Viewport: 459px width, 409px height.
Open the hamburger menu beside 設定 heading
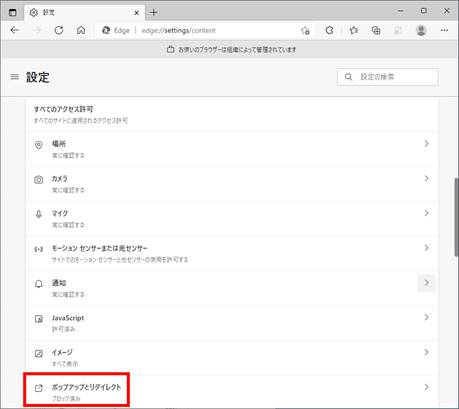[14, 77]
